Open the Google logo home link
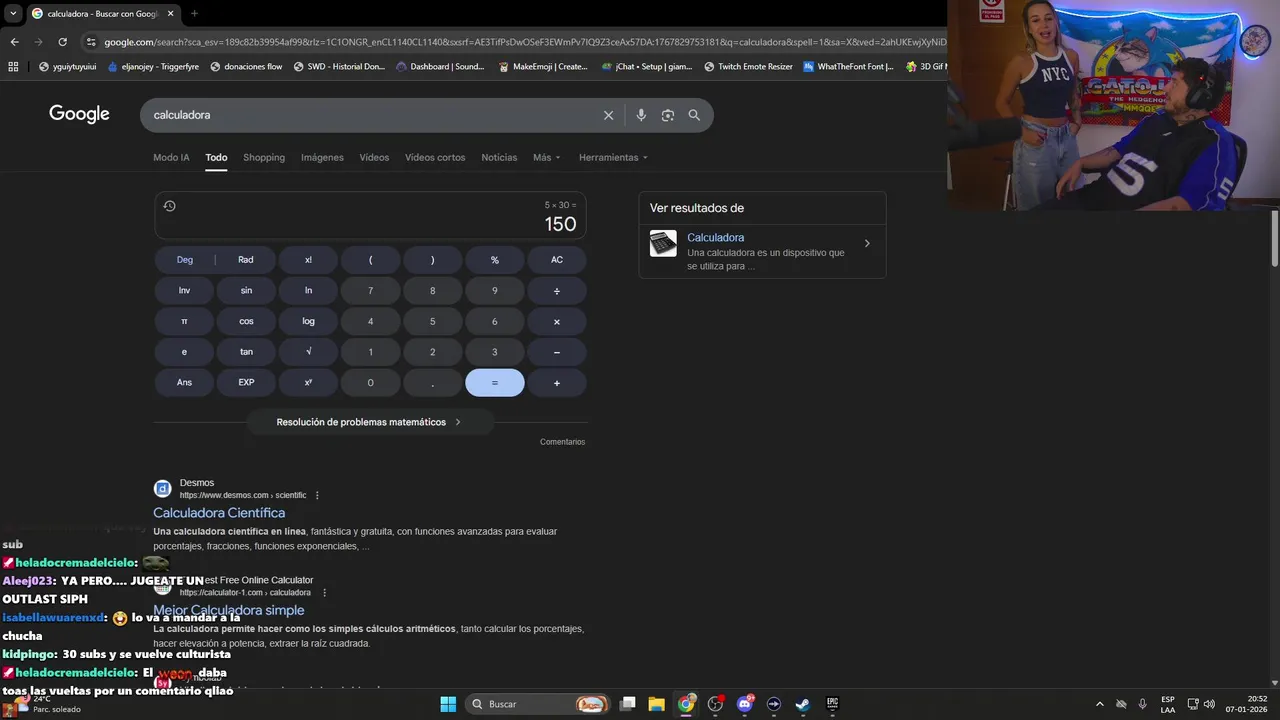 point(79,114)
